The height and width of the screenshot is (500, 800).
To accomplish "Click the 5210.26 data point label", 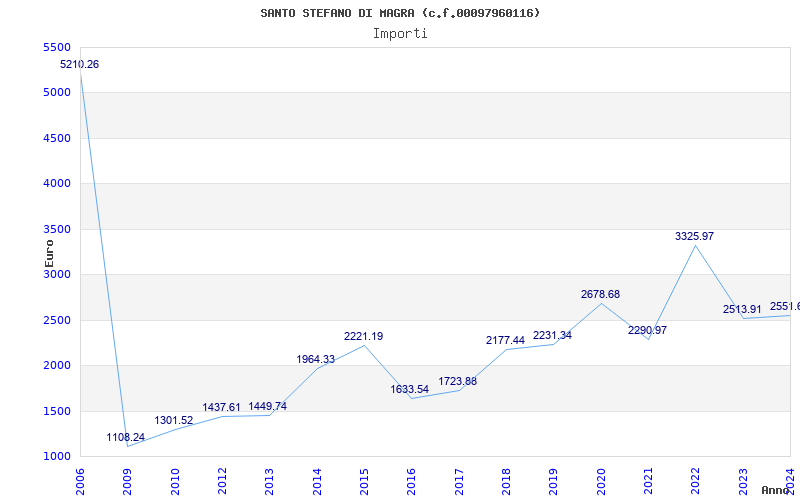I will [80, 64].
